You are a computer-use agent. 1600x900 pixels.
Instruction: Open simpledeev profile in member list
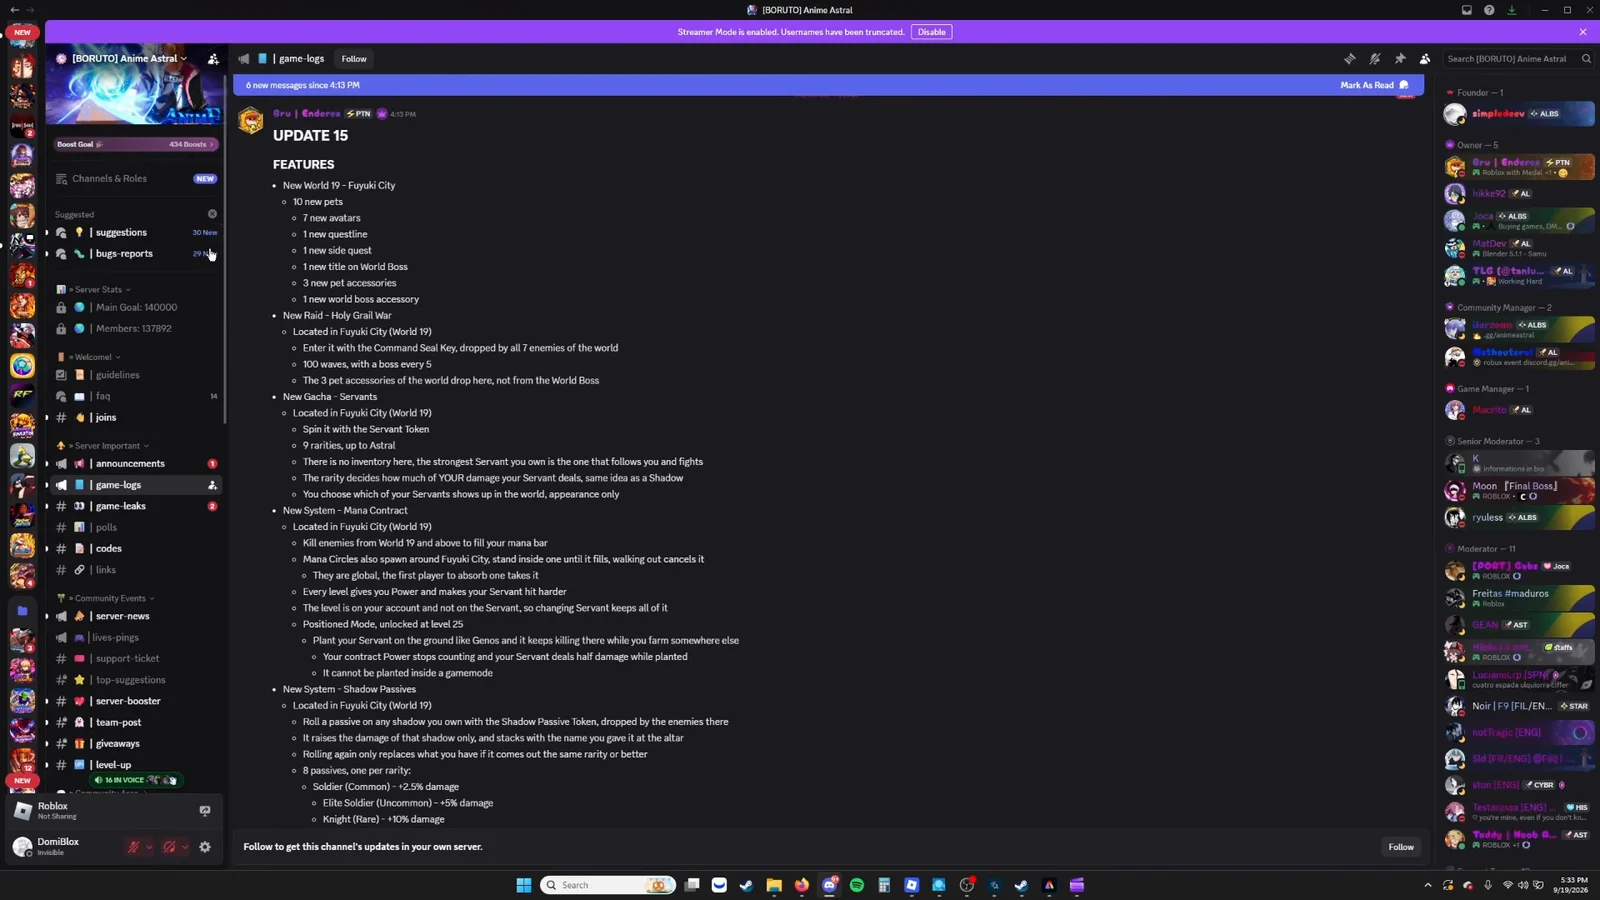pyautogui.click(x=1518, y=114)
